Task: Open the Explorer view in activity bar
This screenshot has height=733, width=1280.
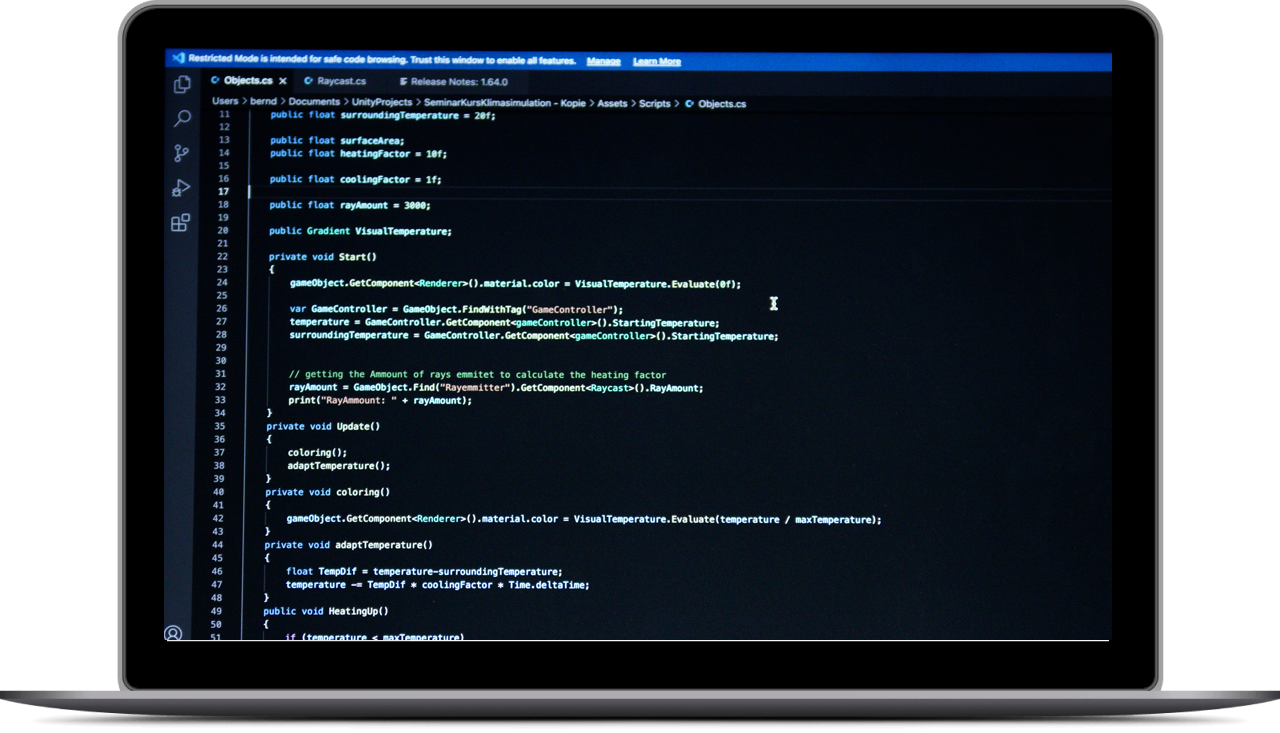Action: coord(182,85)
